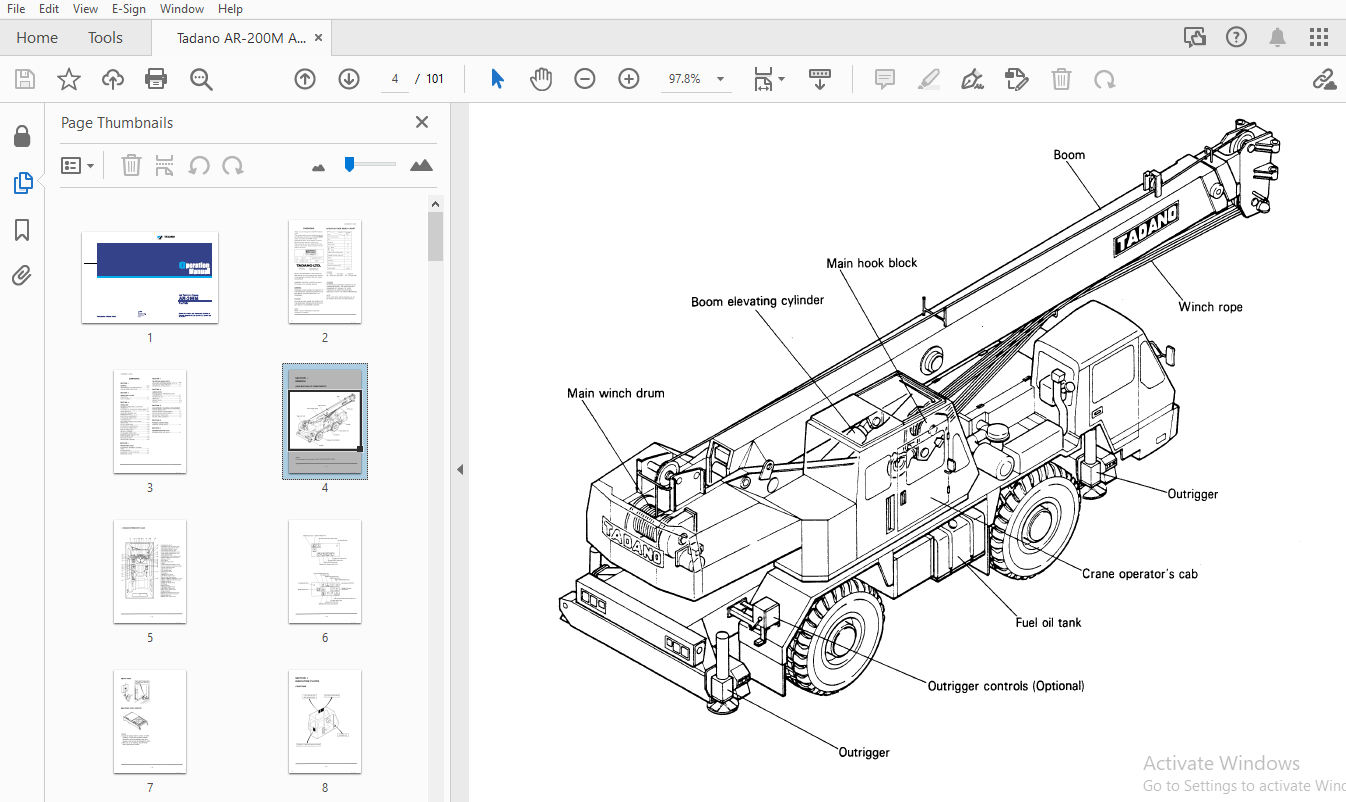The height and width of the screenshot is (802, 1346).
Task: Switch to the Home tab
Action: coord(37,38)
